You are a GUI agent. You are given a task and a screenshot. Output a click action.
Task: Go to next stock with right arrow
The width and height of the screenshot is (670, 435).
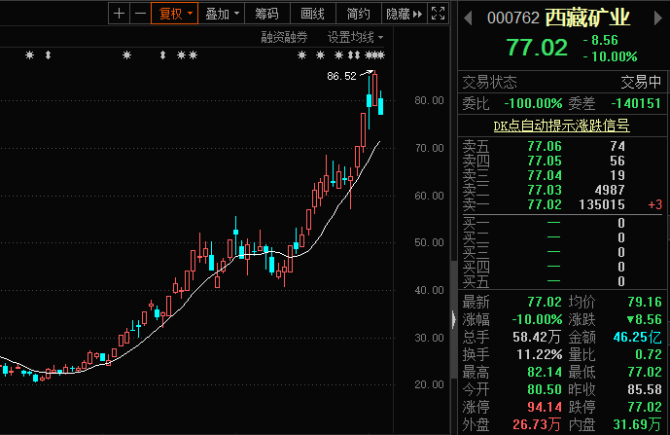658,18
